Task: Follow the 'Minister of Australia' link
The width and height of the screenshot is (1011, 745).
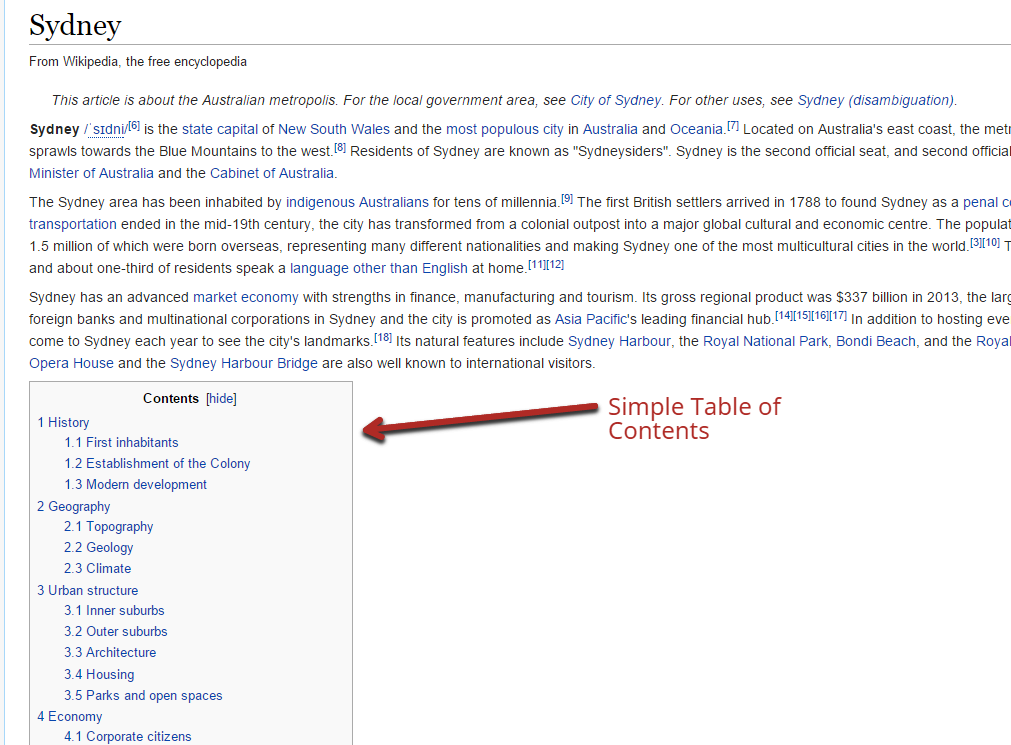Action: tap(92, 173)
